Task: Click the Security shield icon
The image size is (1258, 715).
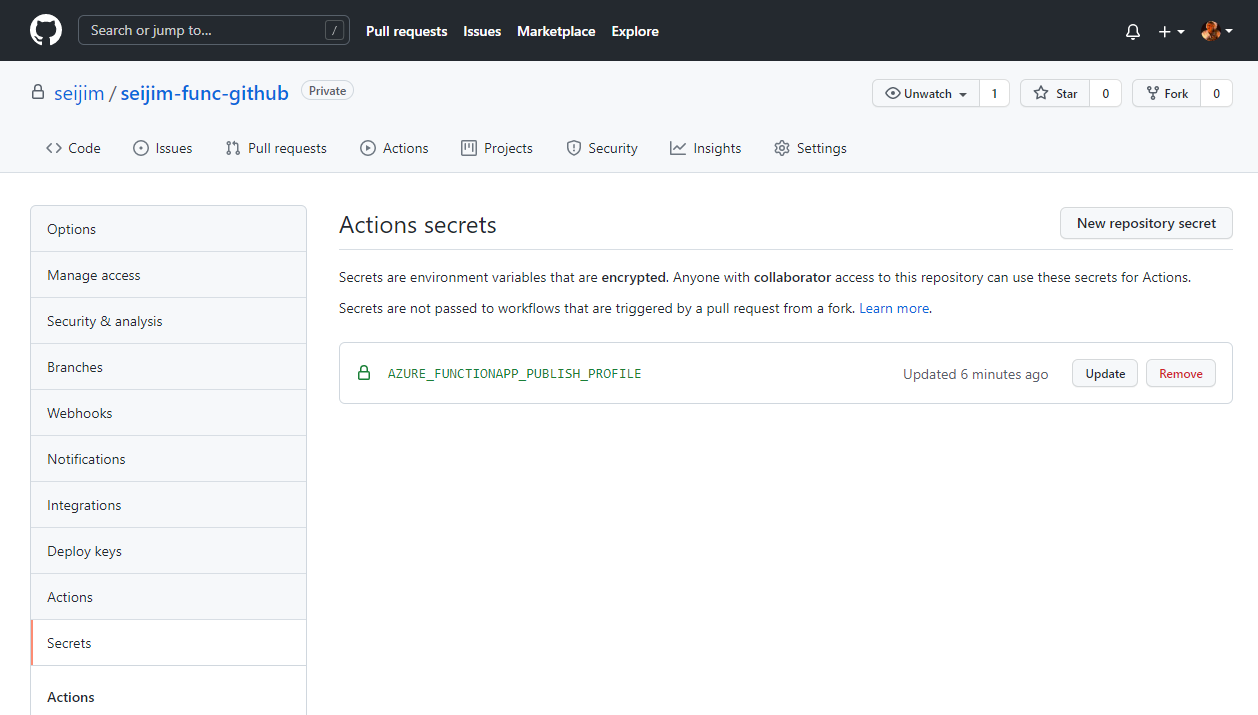Action: coord(572,147)
